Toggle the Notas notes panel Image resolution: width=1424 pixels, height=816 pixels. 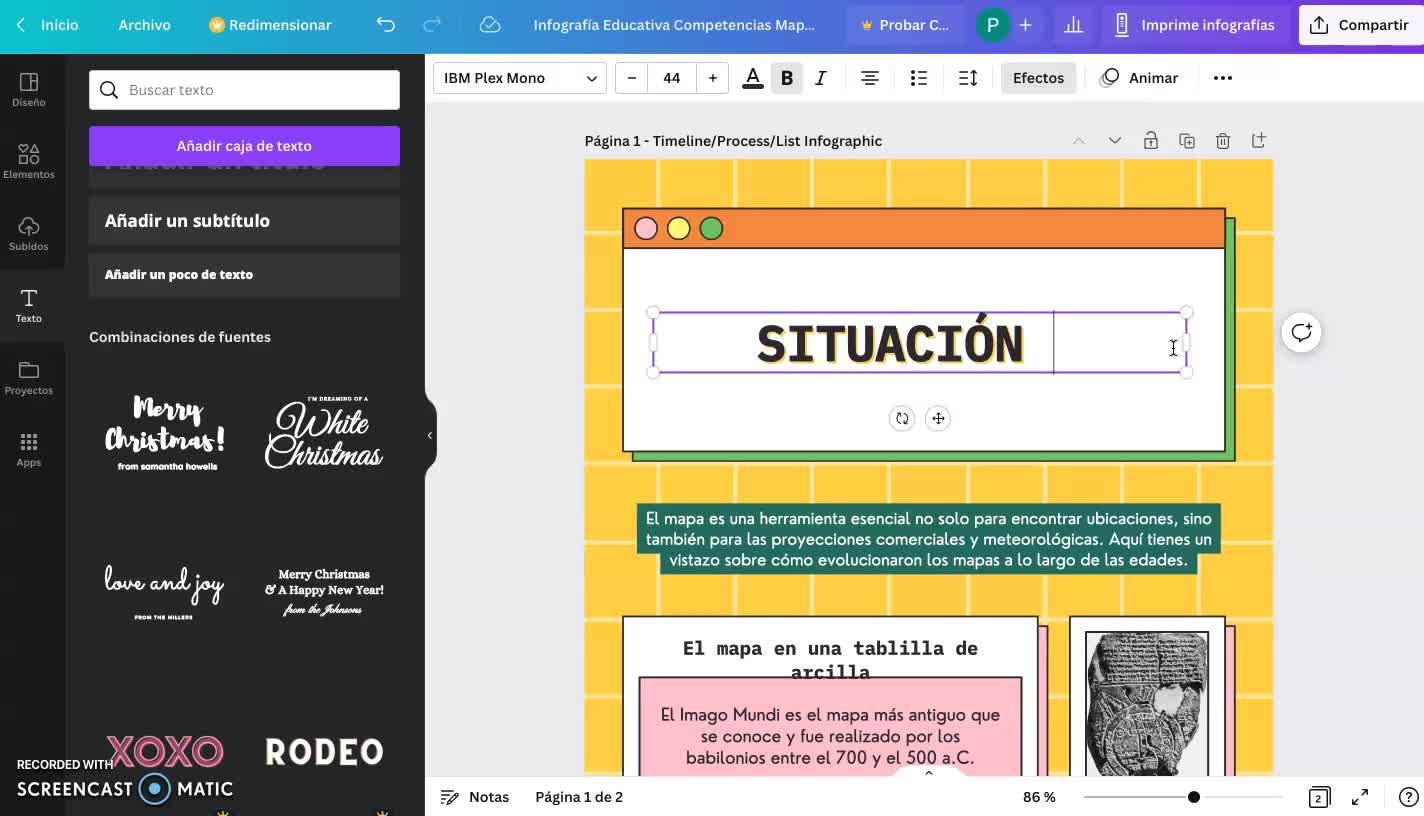tap(476, 797)
